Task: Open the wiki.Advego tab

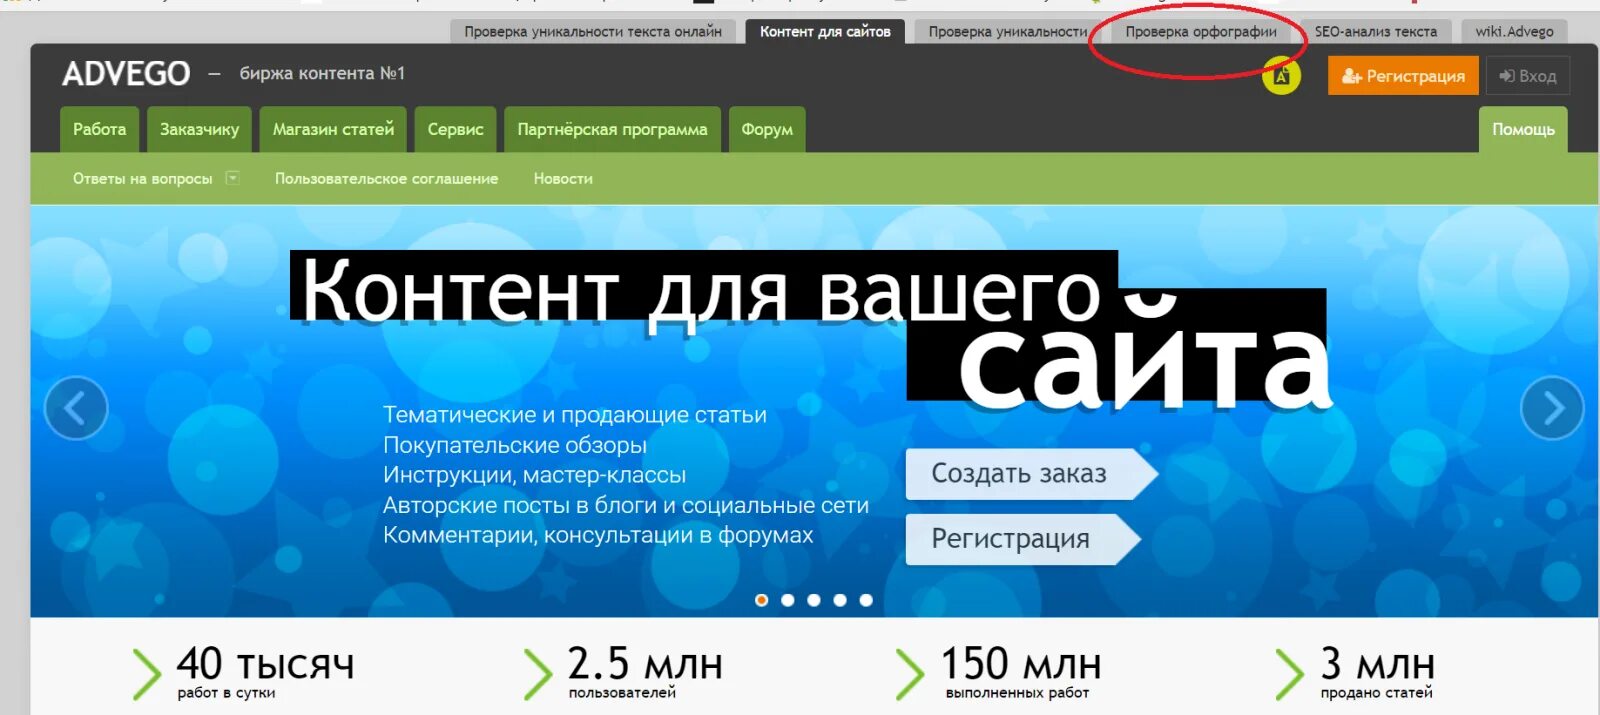Action: [x=1514, y=32]
